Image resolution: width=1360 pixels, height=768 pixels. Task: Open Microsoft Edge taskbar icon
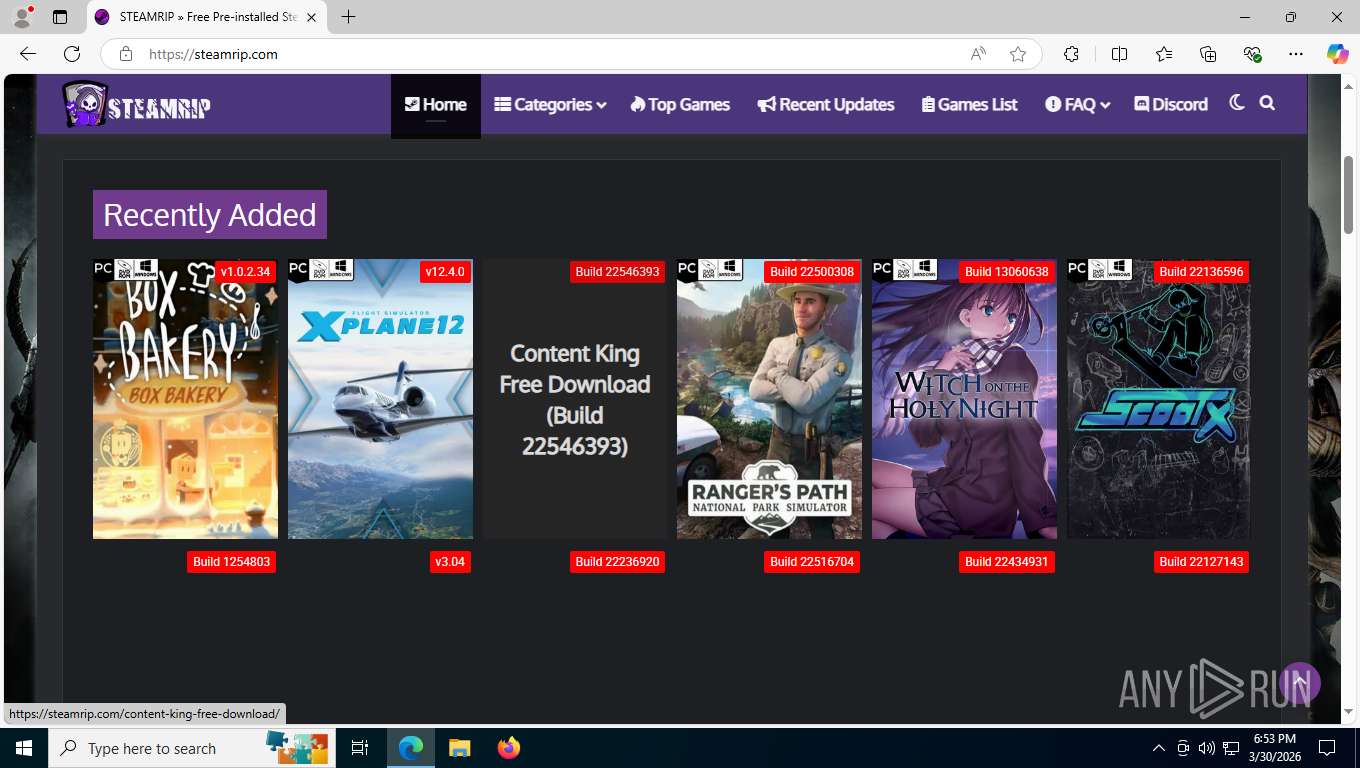411,748
